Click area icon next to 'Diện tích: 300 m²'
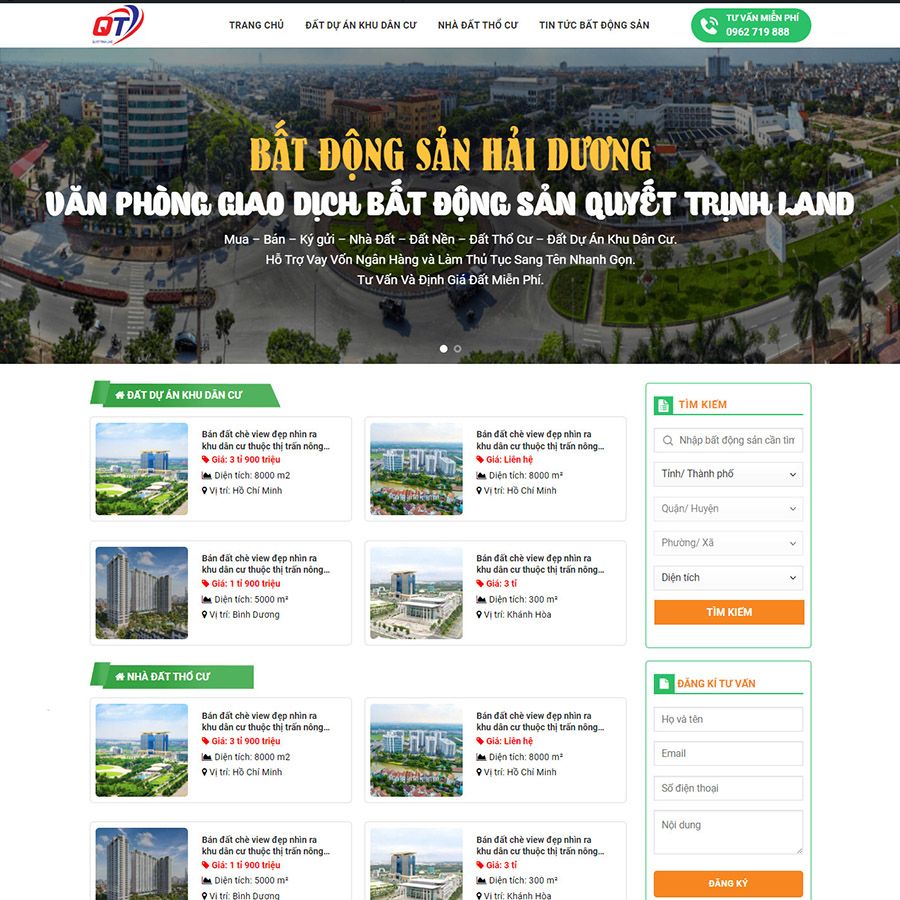This screenshot has width=900, height=900. 482,598
